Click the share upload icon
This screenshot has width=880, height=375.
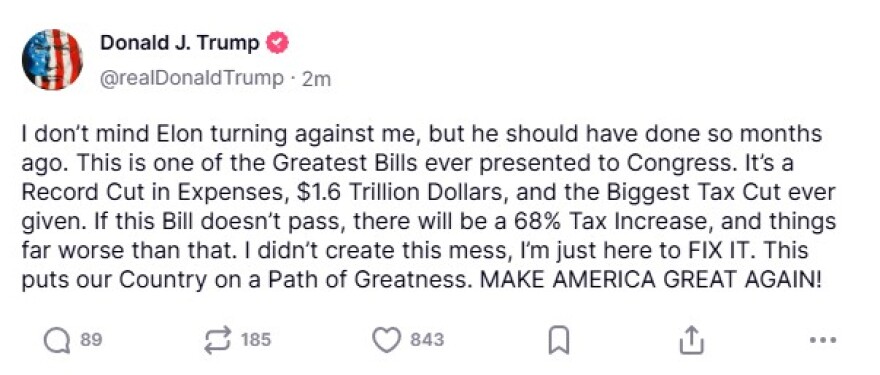(x=691, y=341)
